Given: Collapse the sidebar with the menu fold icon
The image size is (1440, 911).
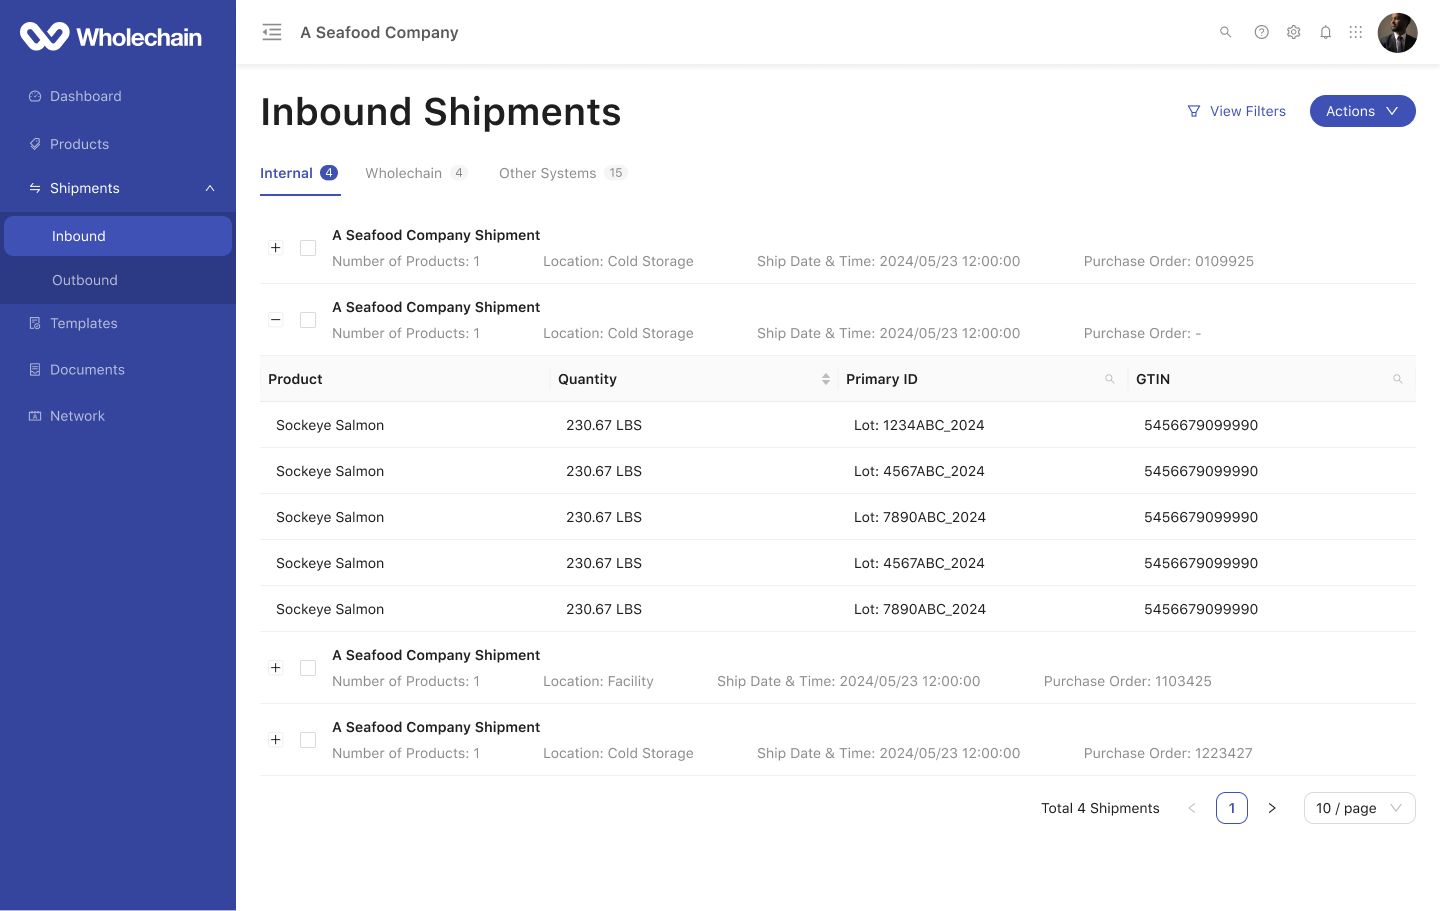Looking at the screenshot, I should (x=272, y=33).
